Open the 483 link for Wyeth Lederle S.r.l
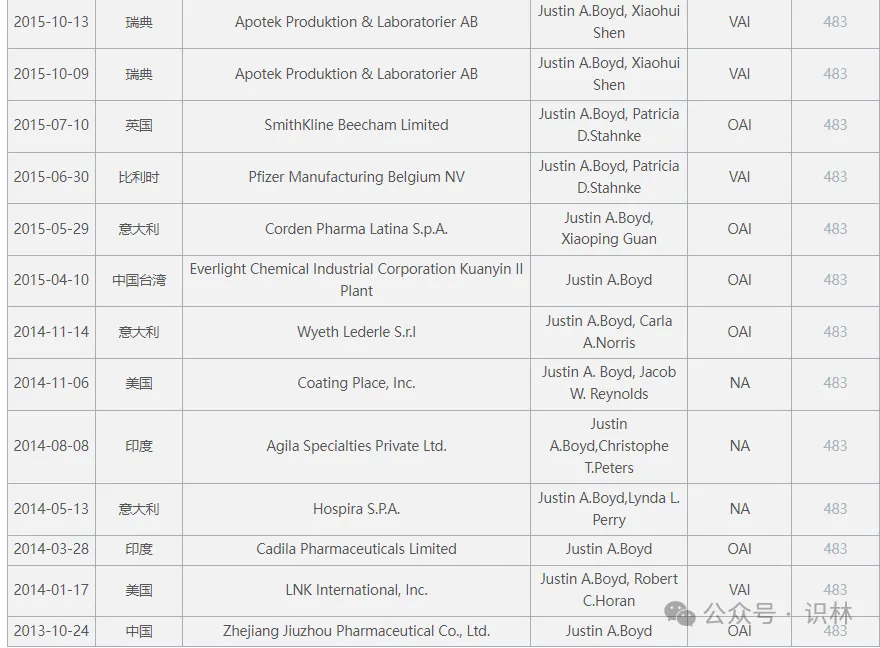This screenshot has width=880, height=648. coord(835,332)
